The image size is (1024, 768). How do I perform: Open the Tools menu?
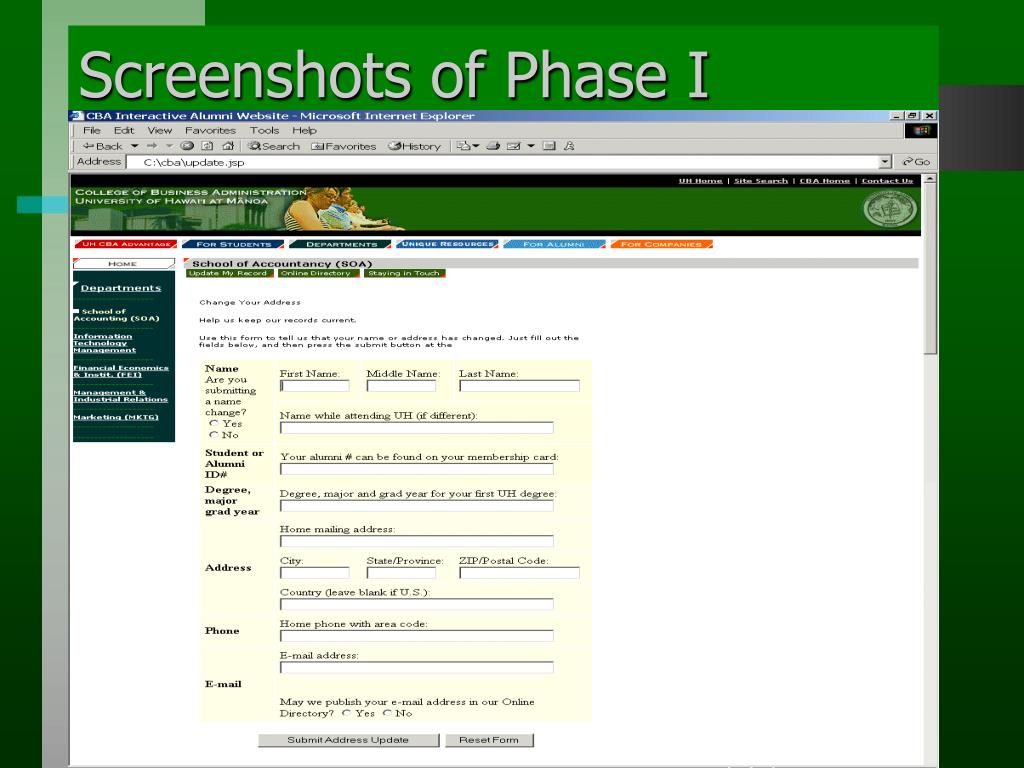point(264,131)
